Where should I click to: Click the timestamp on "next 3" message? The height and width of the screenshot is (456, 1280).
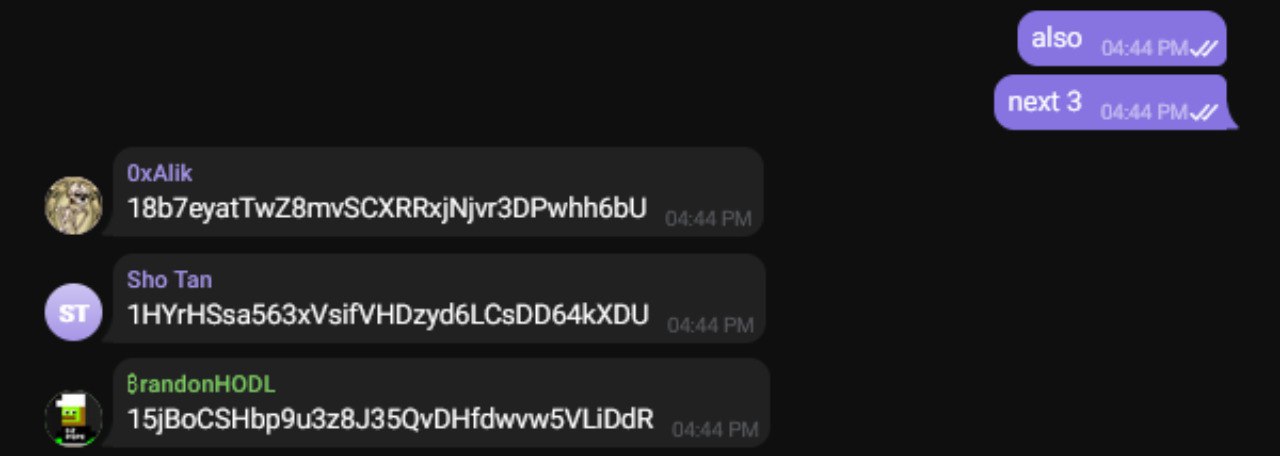[1145, 112]
